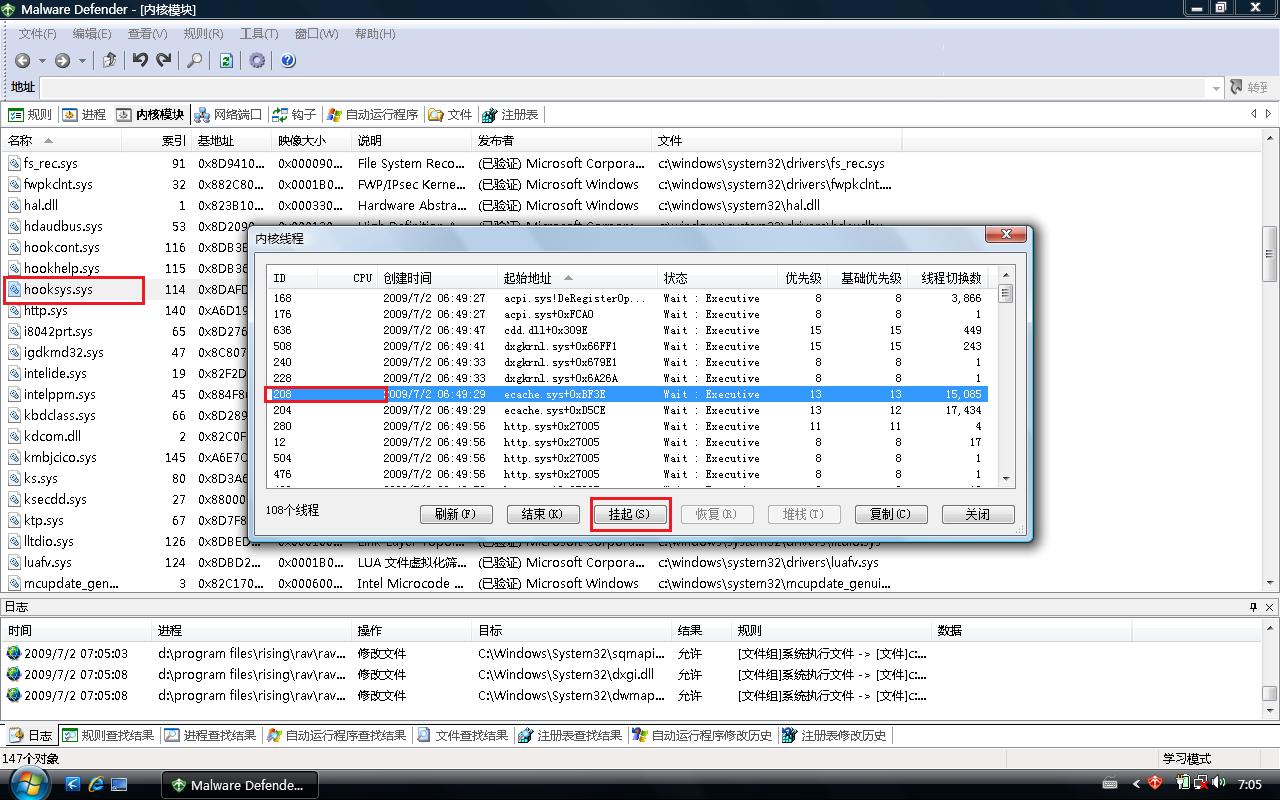The image size is (1280, 800).
Task: Click the Undo toolbar icon
Action: [x=140, y=61]
